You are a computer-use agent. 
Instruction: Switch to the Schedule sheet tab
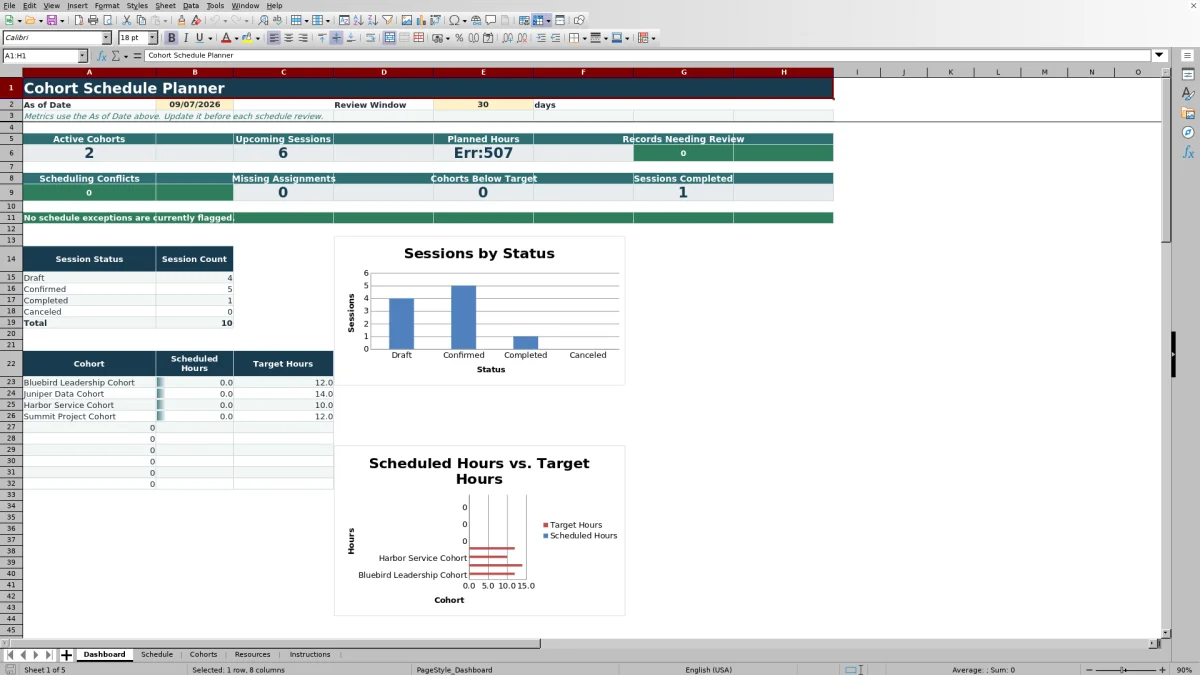click(x=157, y=655)
